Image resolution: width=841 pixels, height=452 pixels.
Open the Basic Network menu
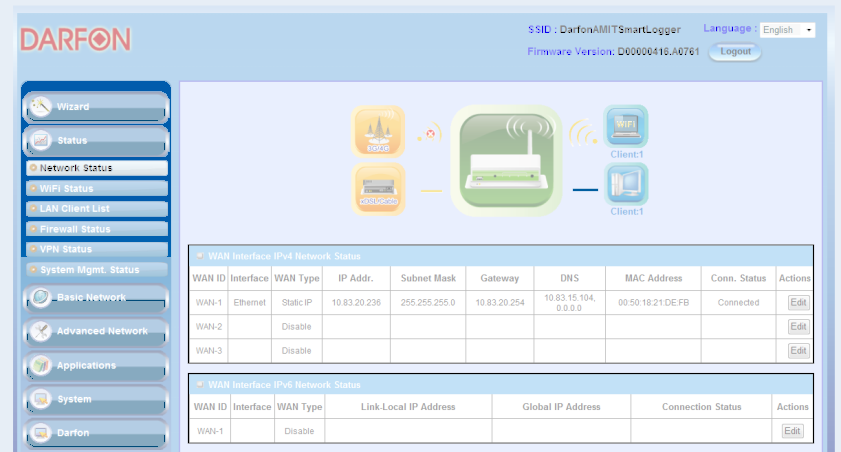(x=96, y=298)
